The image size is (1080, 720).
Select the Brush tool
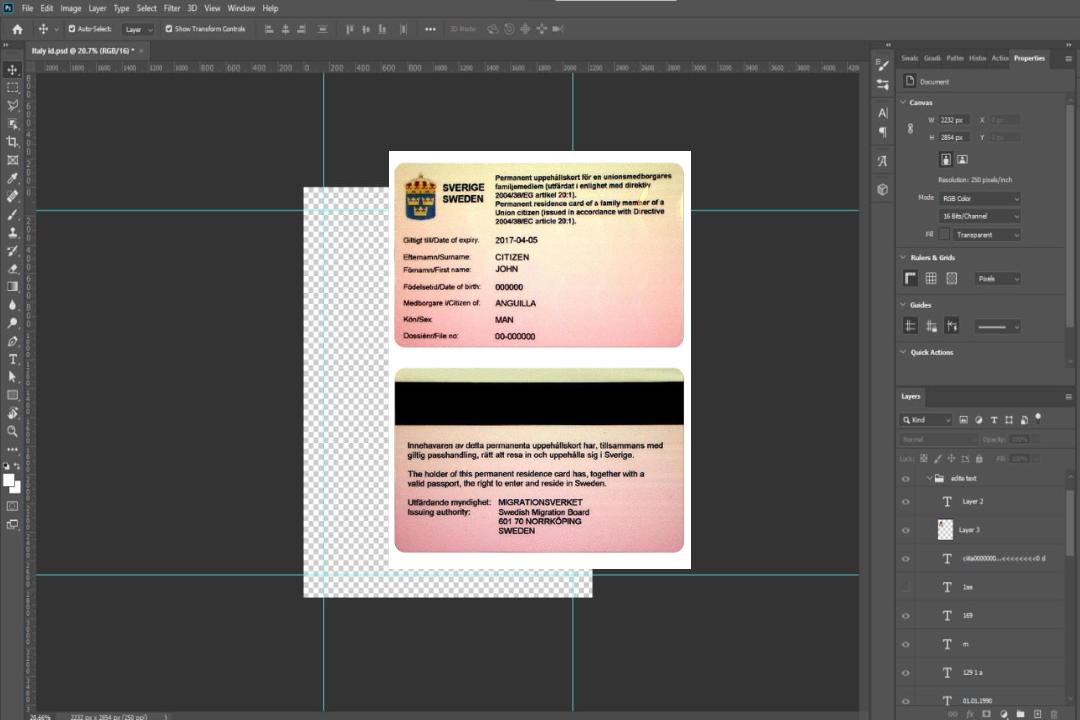12,214
